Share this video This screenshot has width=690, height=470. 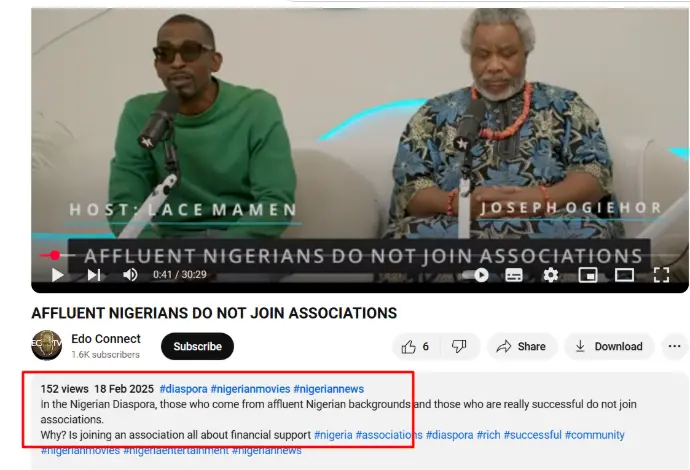pyautogui.click(x=522, y=347)
